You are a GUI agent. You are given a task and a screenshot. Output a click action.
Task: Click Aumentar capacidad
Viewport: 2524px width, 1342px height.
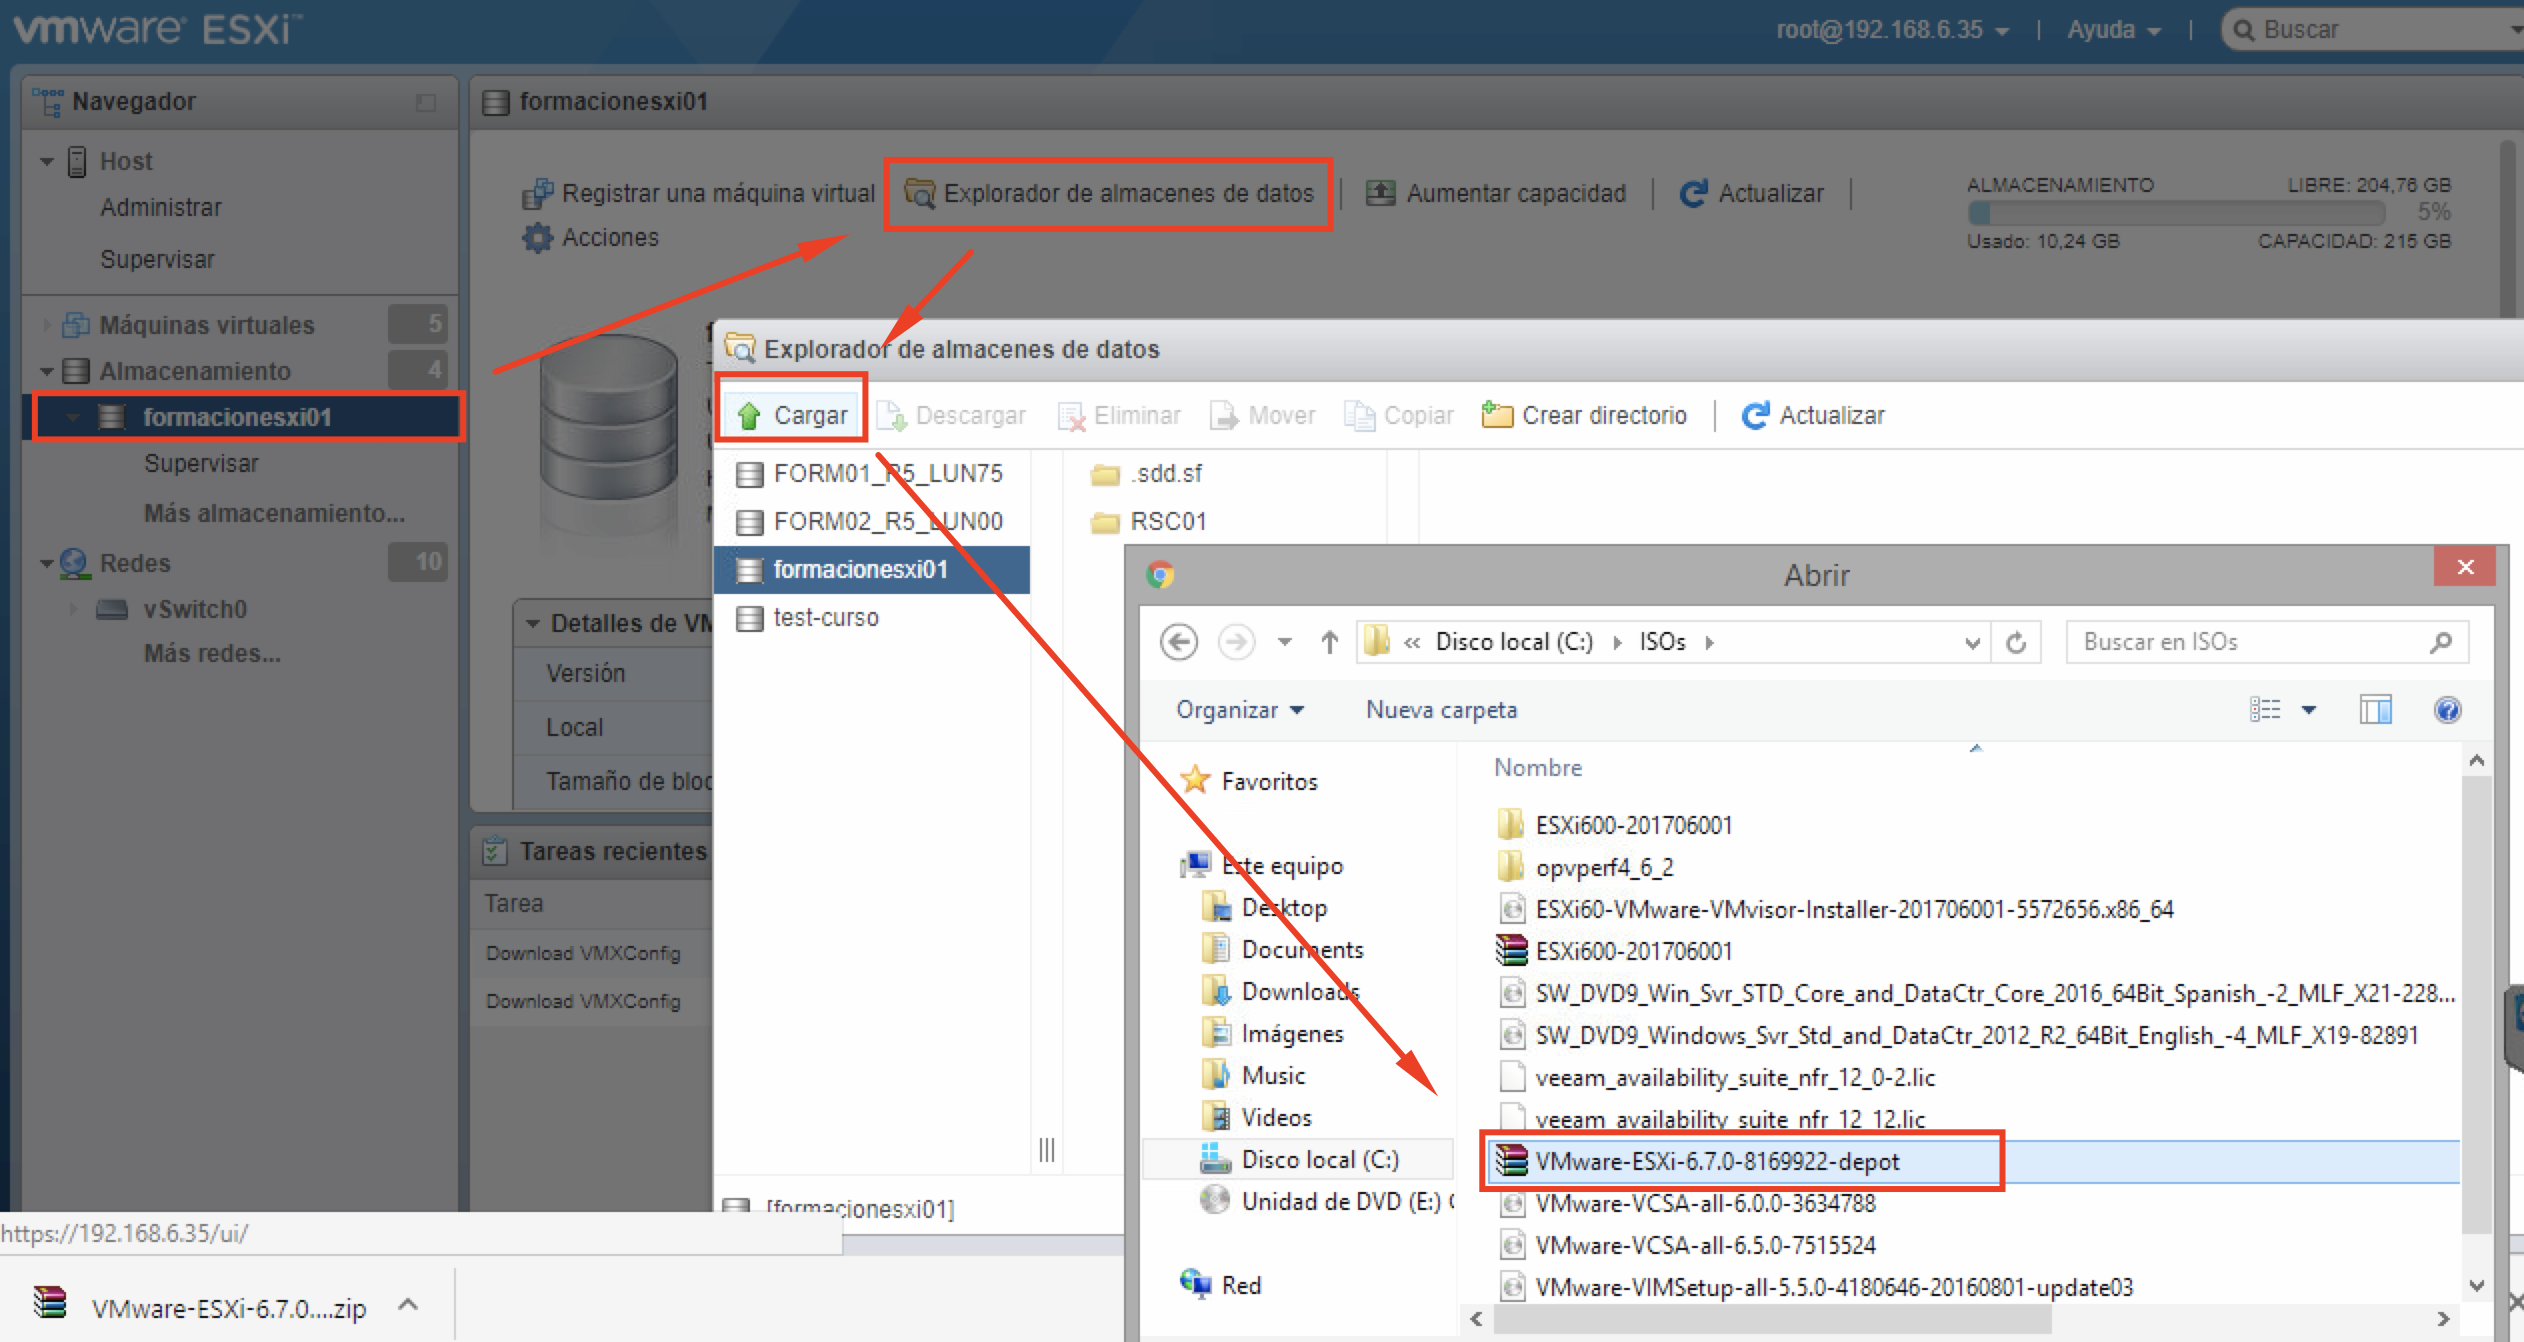pyautogui.click(x=1497, y=193)
